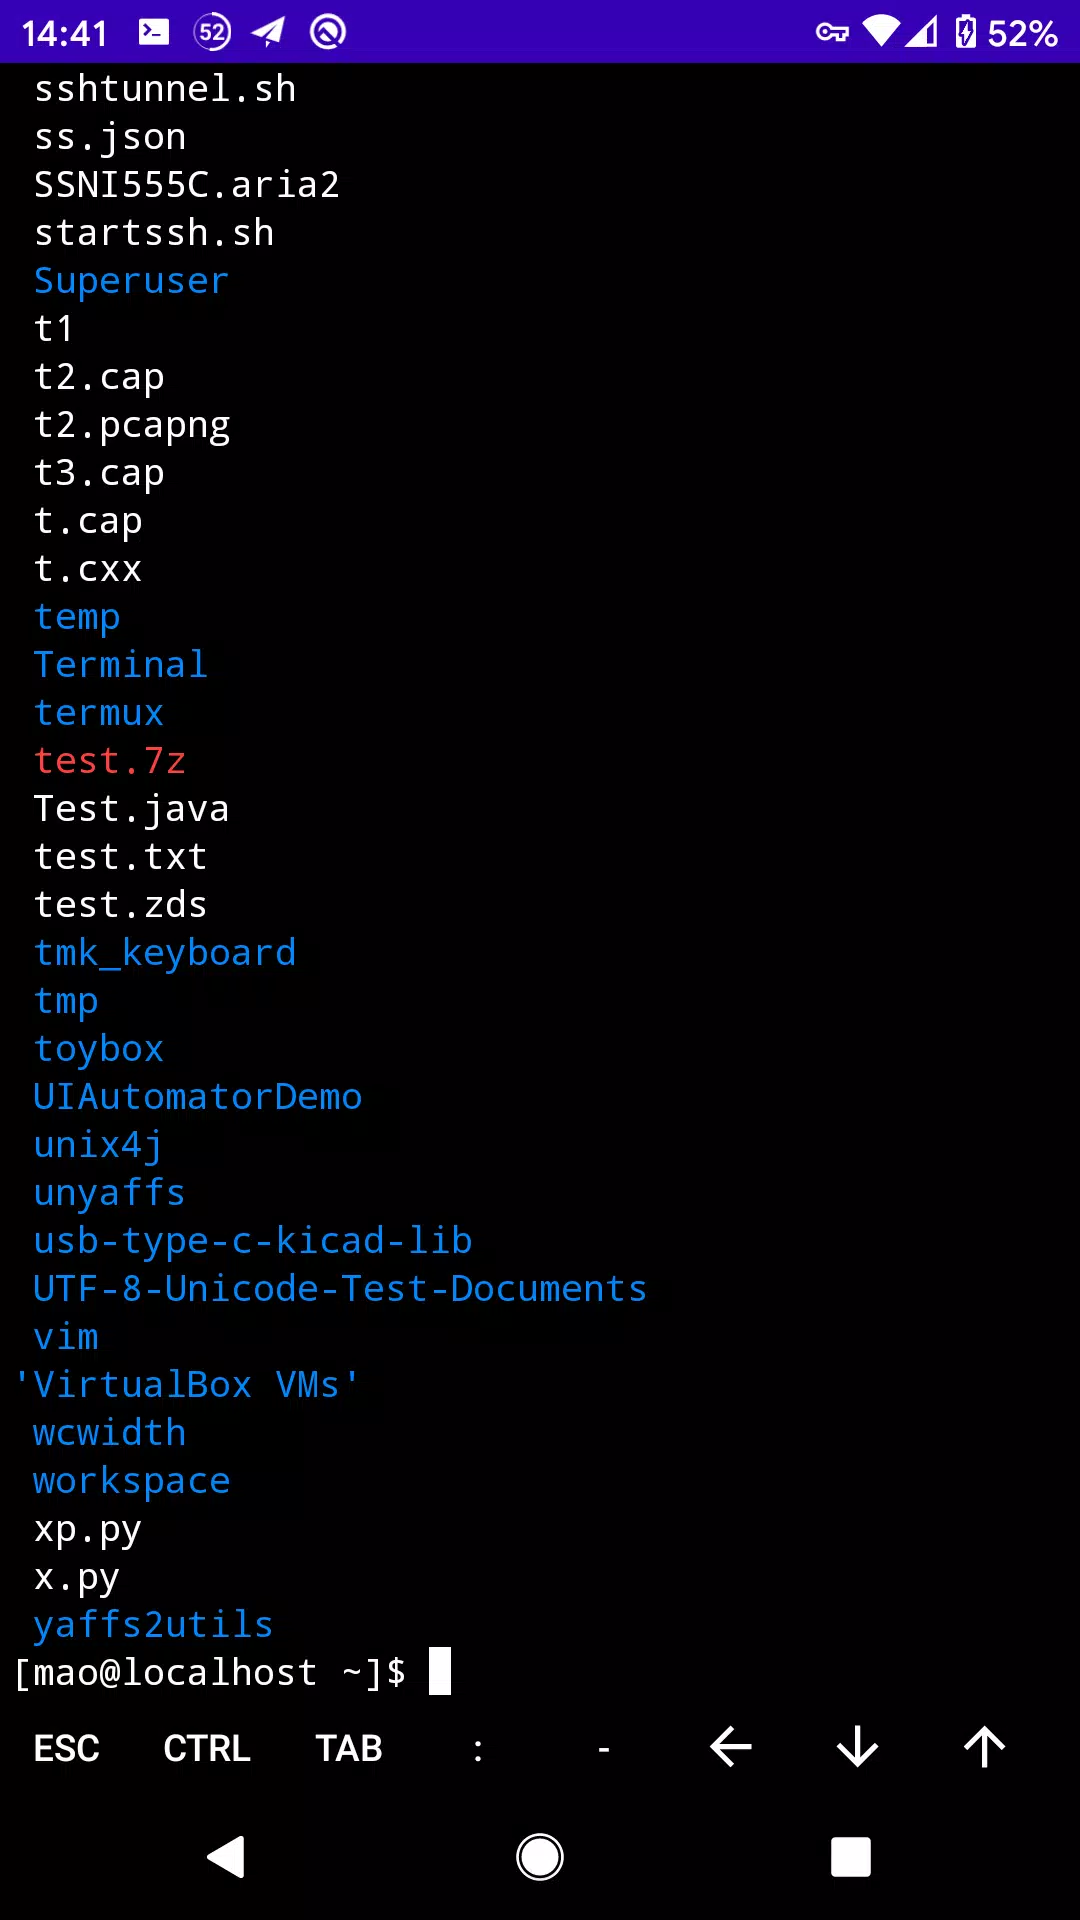Tap the Telegram paper plane status icon
The height and width of the screenshot is (1920, 1080).
click(x=268, y=32)
